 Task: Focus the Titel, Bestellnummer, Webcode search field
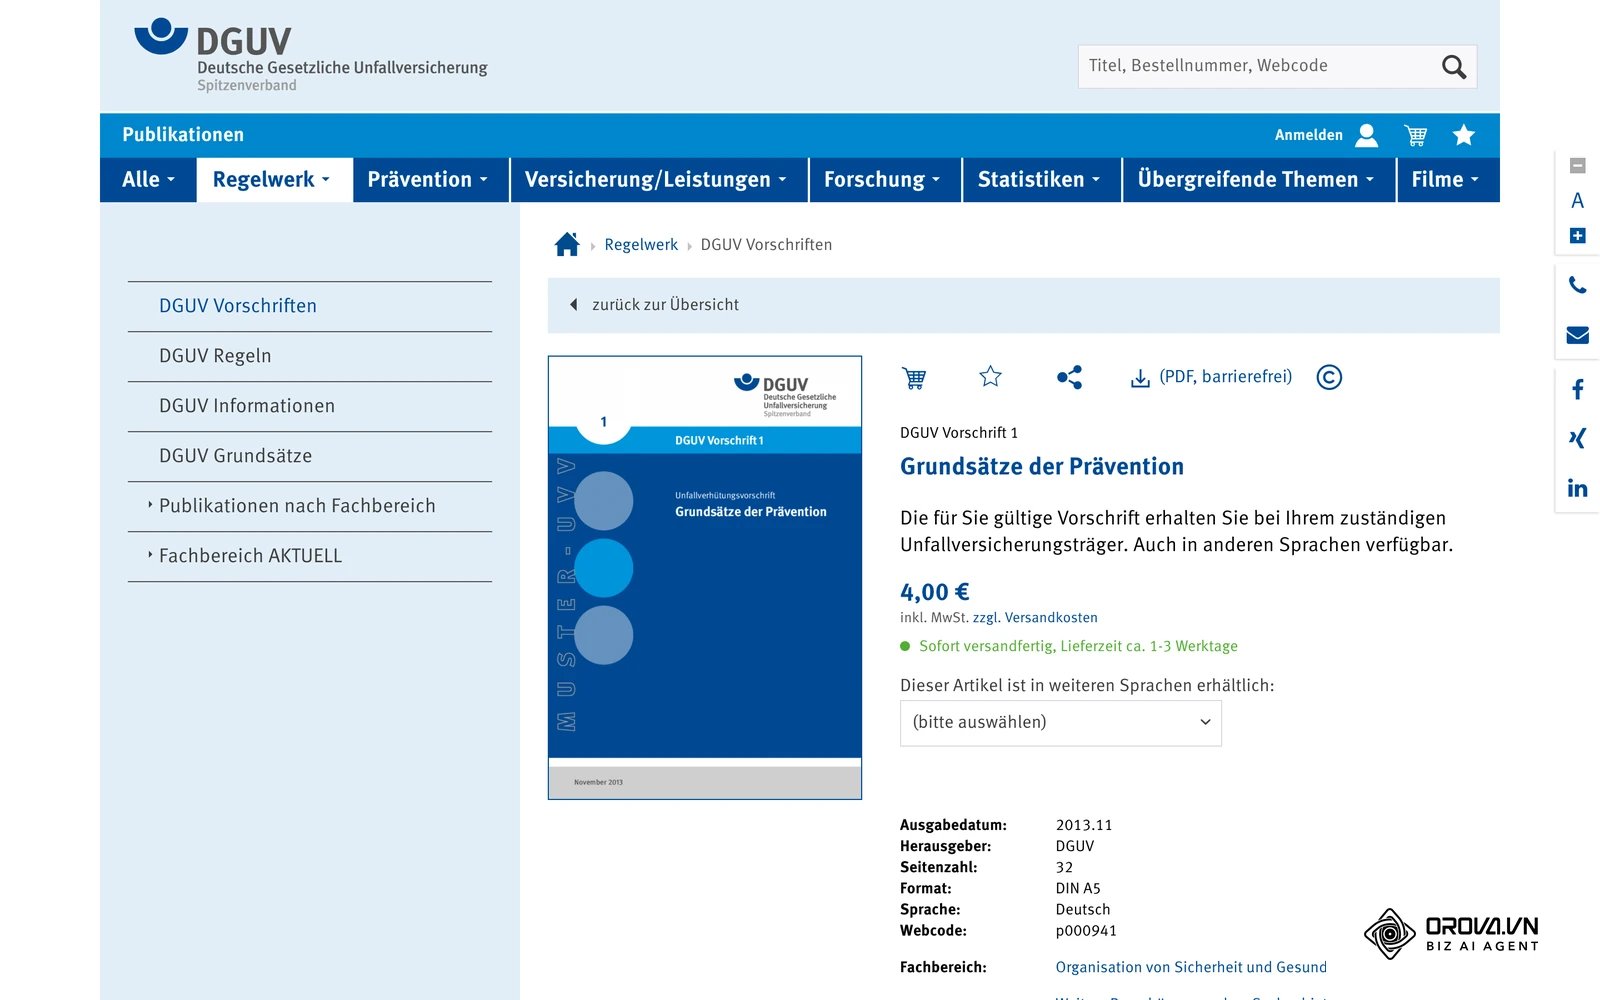[1258, 66]
